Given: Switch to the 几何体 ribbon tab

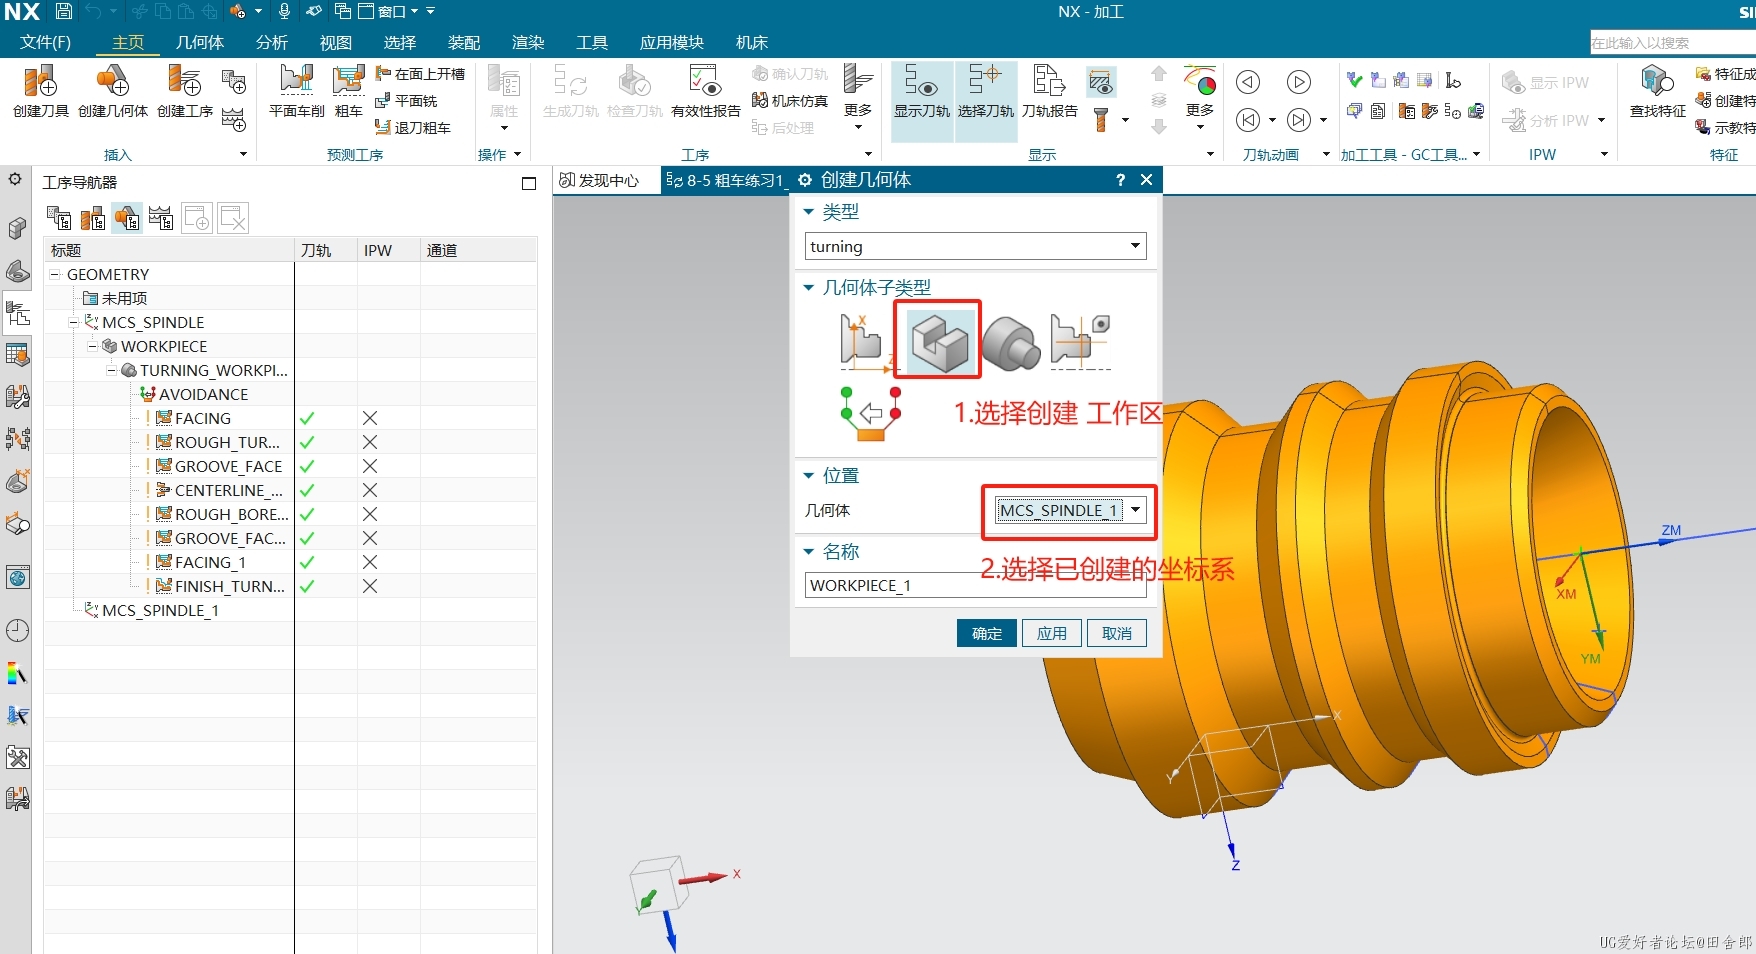Looking at the screenshot, I should pyautogui.click(x=200, y=42).
